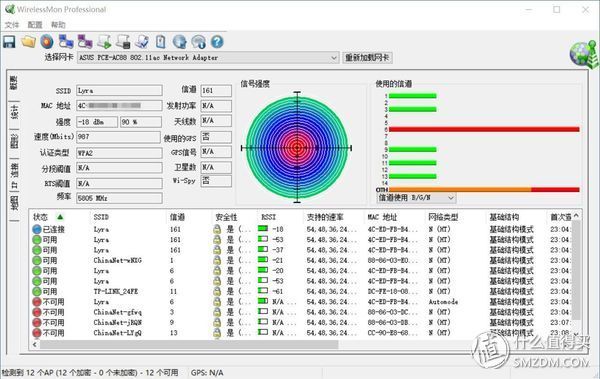Open the 帮助 menu
This screenshot has width=600, height=379.
click(x=58, y=25)
